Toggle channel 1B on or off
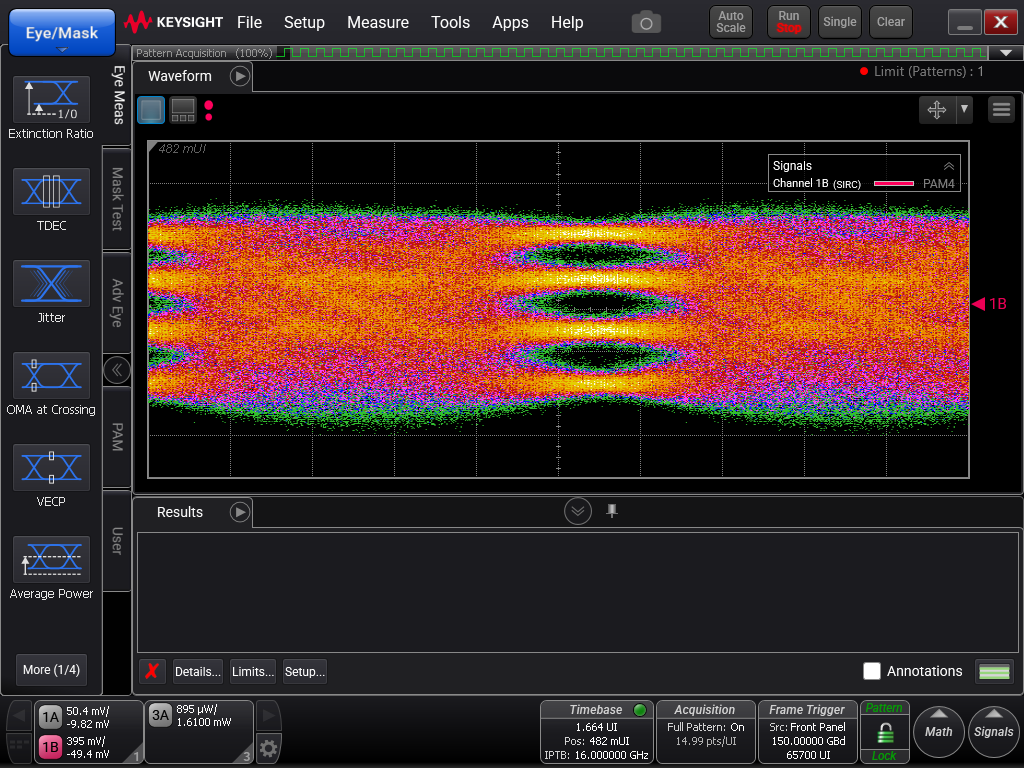The width and height of the screenshot is (1024, 768). pos(50,747)
